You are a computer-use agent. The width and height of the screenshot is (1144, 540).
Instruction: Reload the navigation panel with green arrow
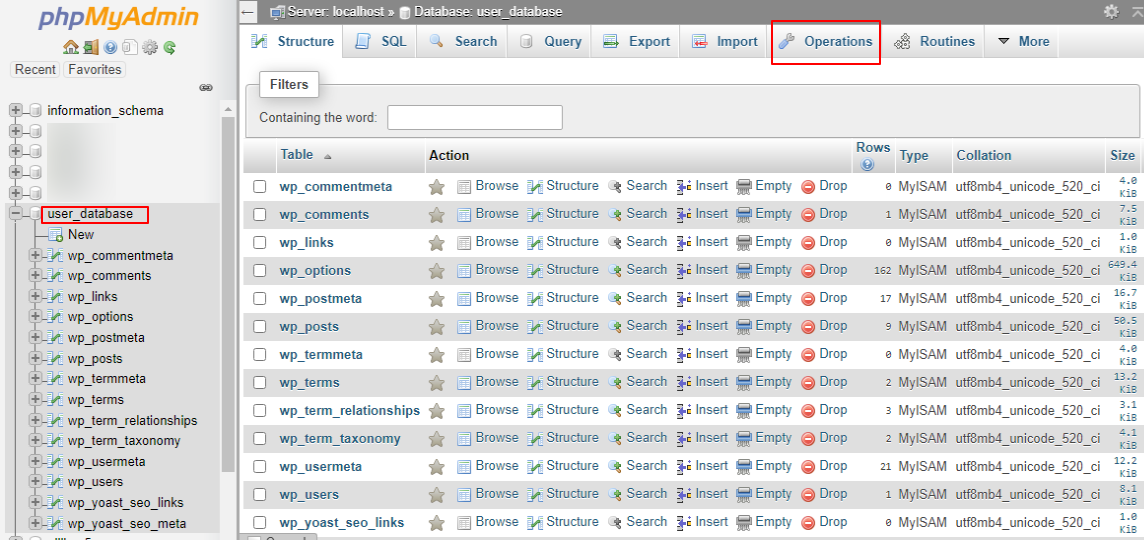(170, 47)
